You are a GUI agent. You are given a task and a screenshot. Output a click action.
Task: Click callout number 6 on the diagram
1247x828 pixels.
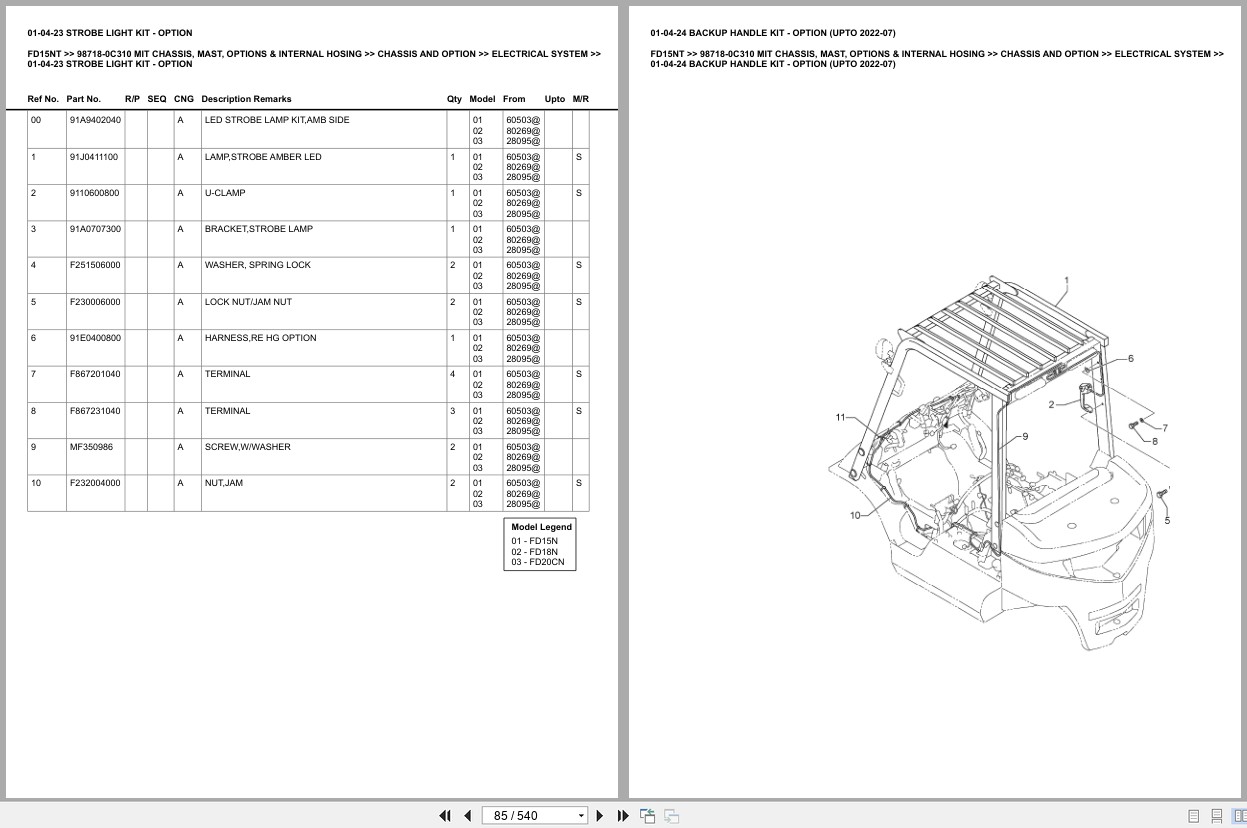[1130, 358]
